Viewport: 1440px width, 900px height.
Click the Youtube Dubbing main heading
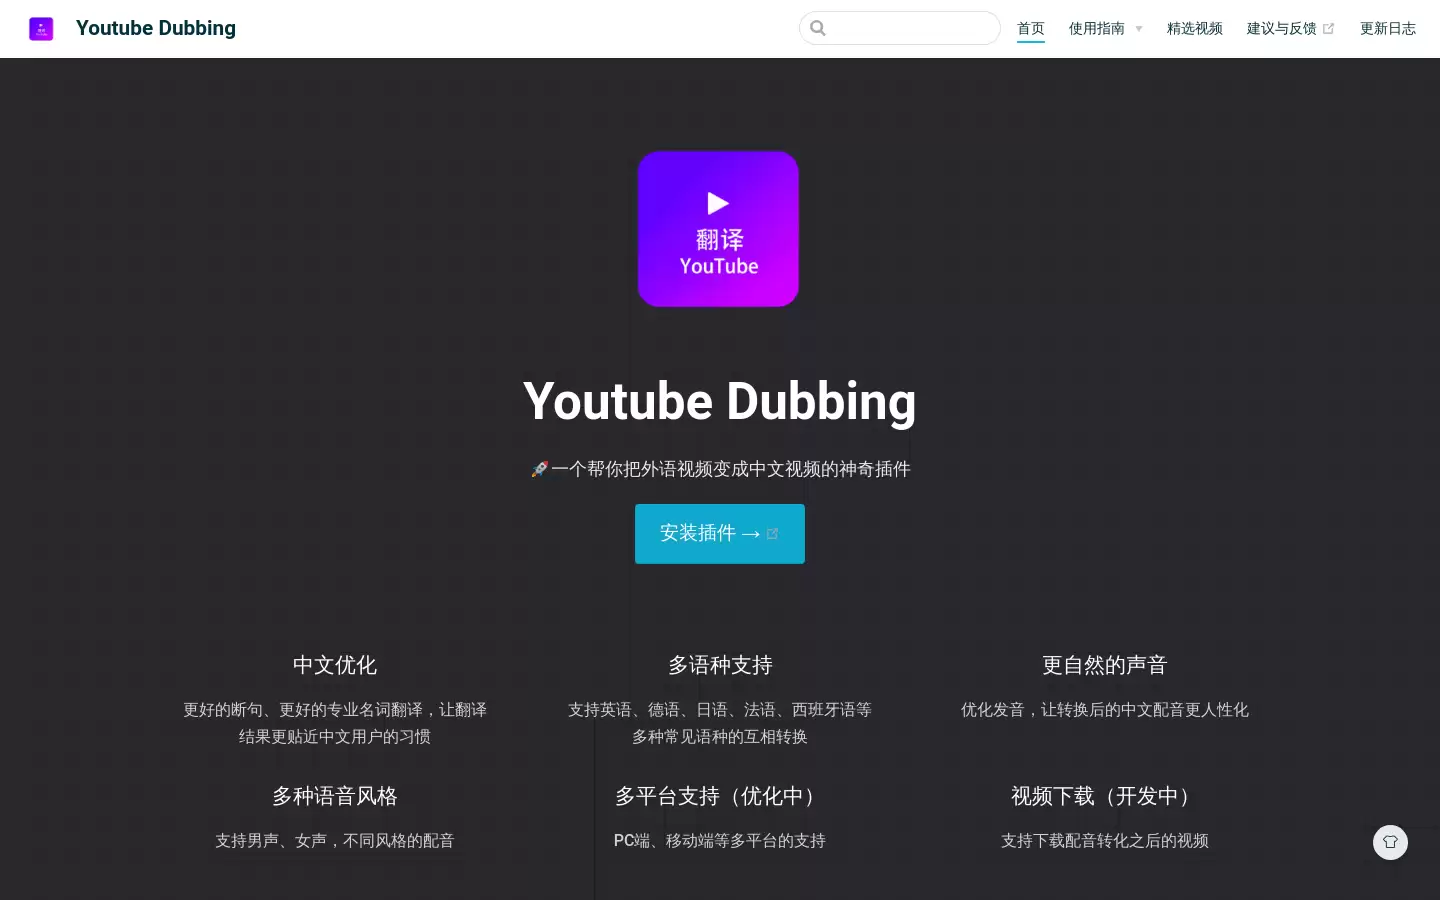720,401
